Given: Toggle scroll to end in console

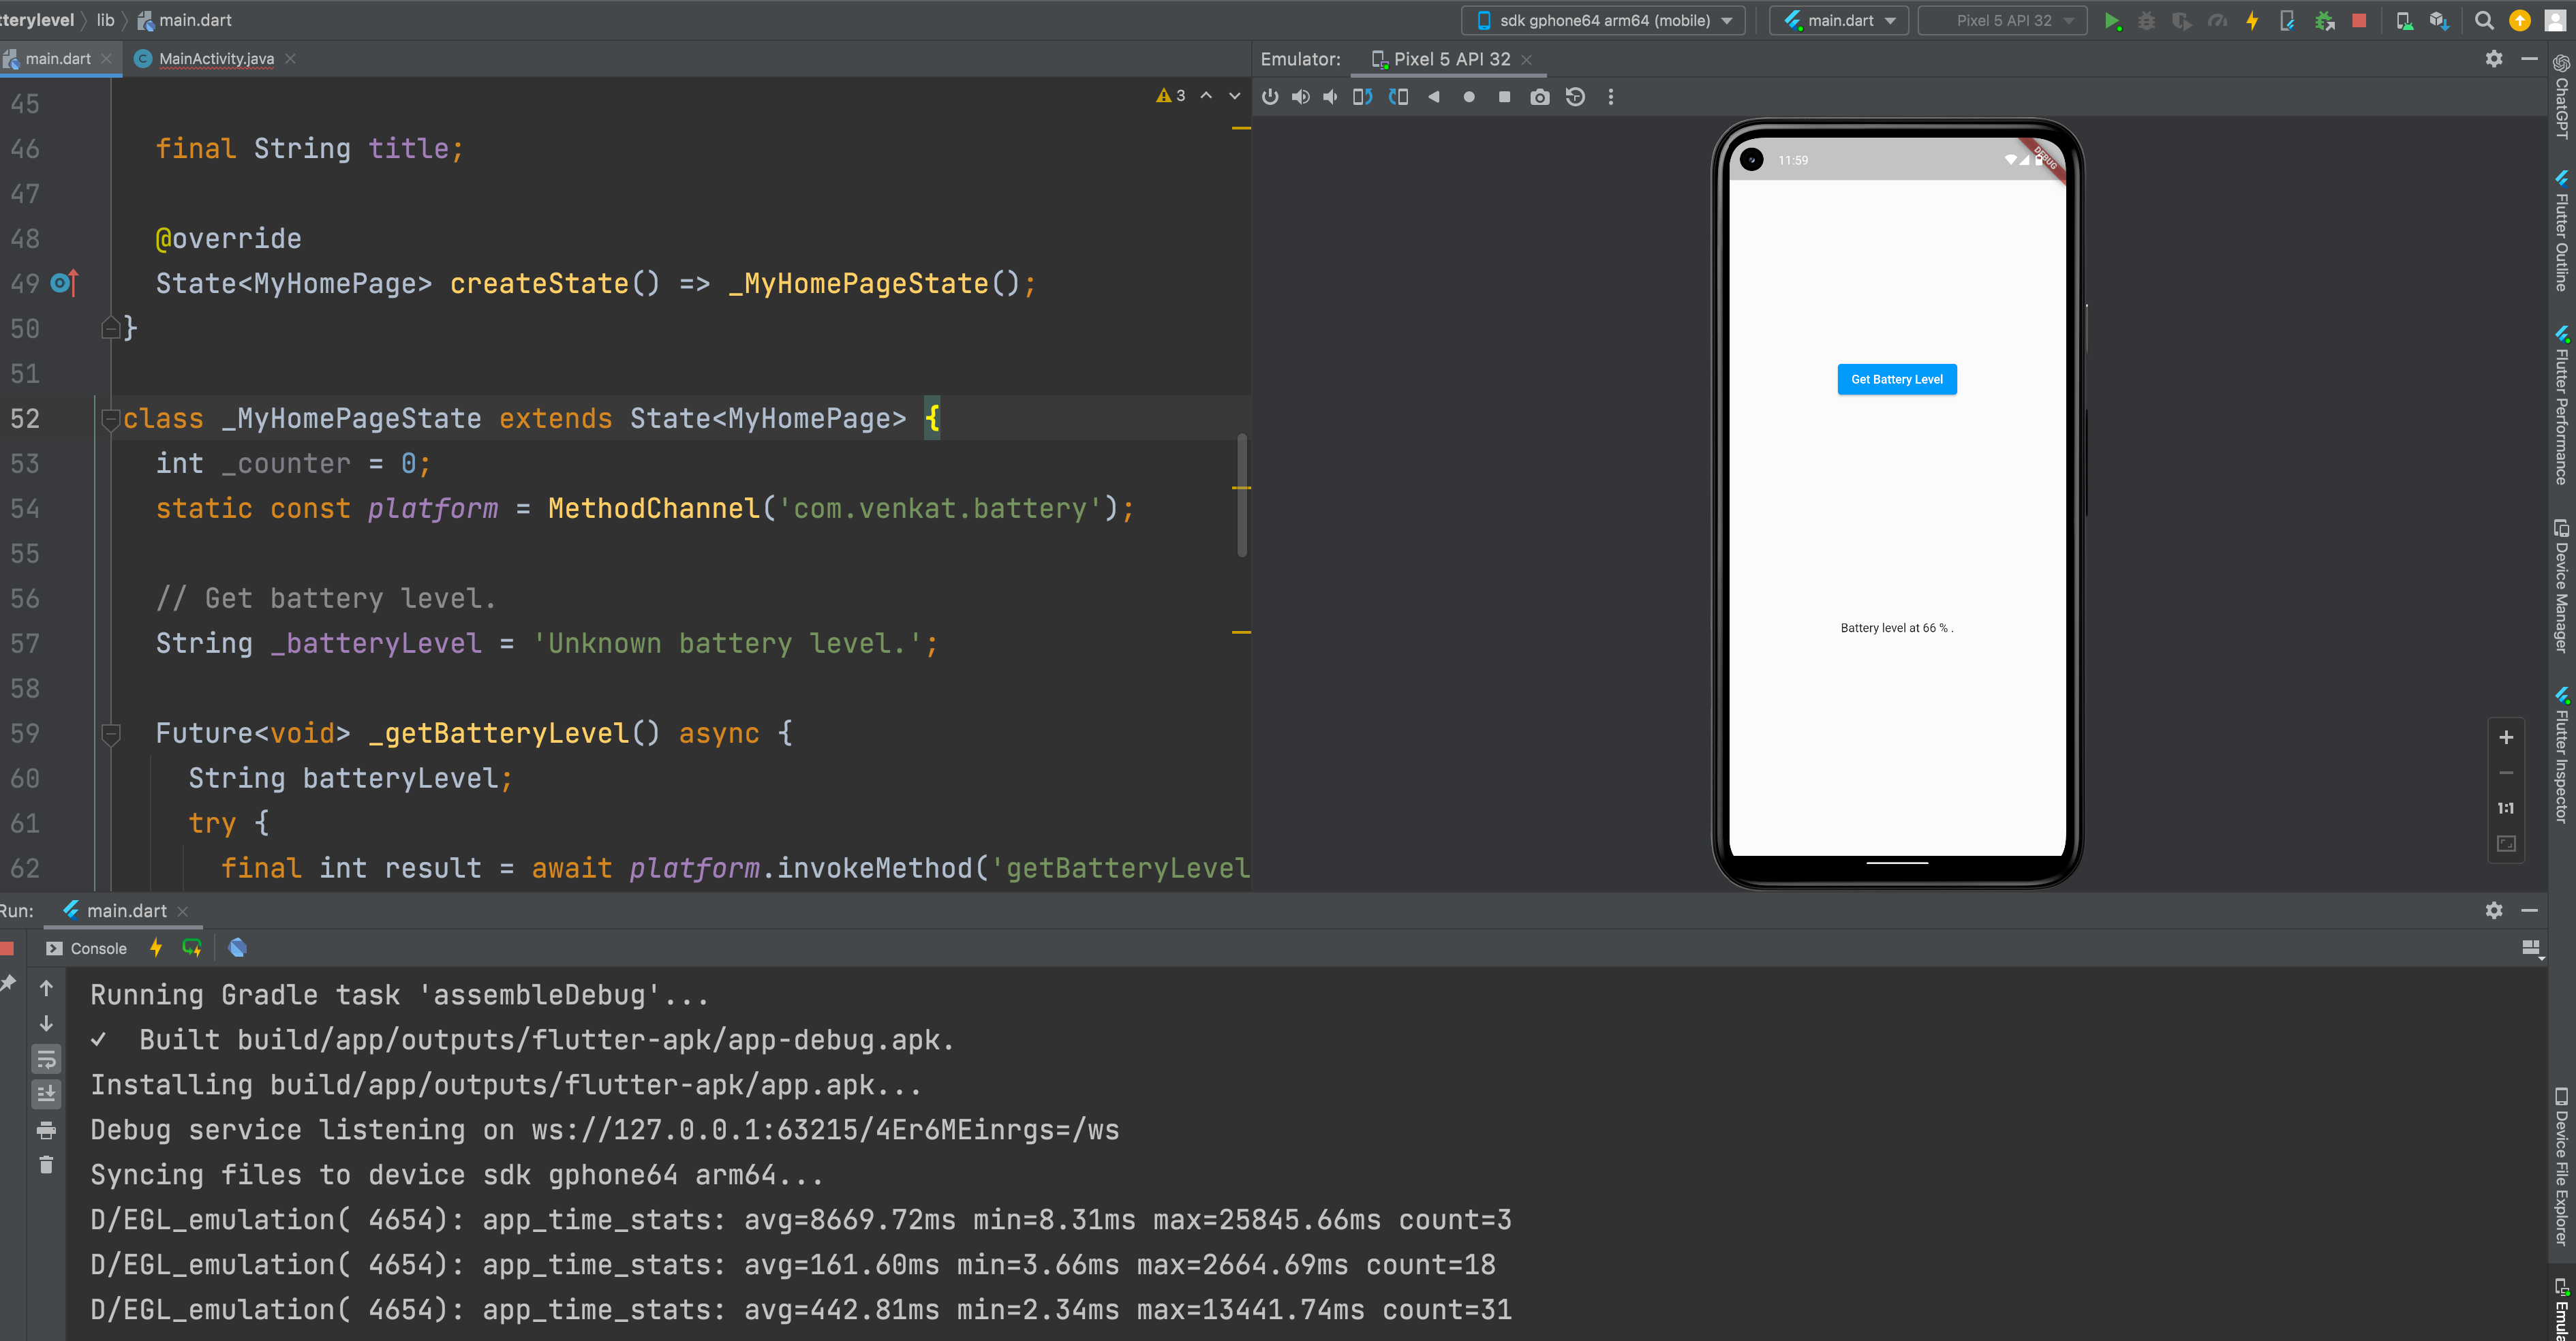Looking at the screenshot, I should [x=46, y=1094].
